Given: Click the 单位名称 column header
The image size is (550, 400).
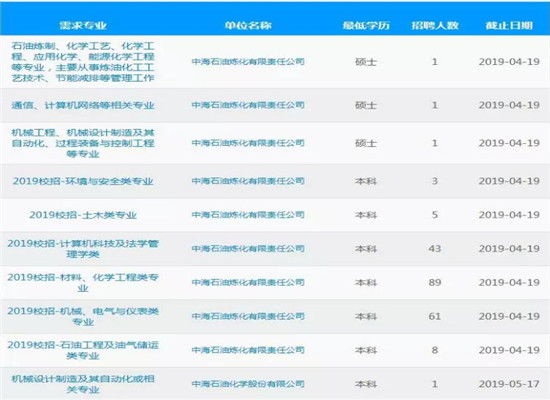Looking at the screenshot, I should pyautogui.click(x=248, y=25).
